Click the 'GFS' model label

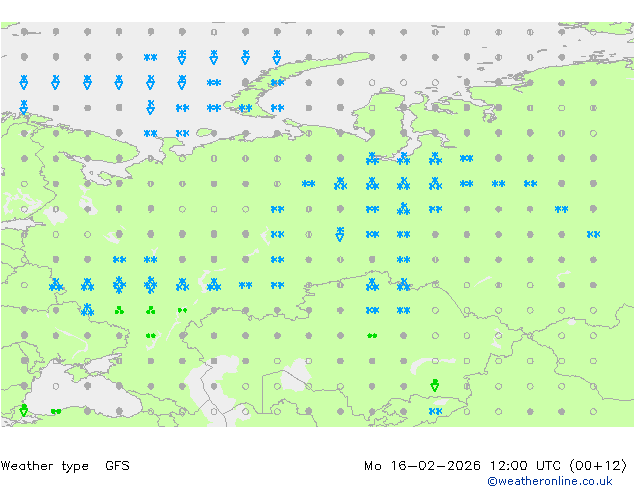point(117,466)
